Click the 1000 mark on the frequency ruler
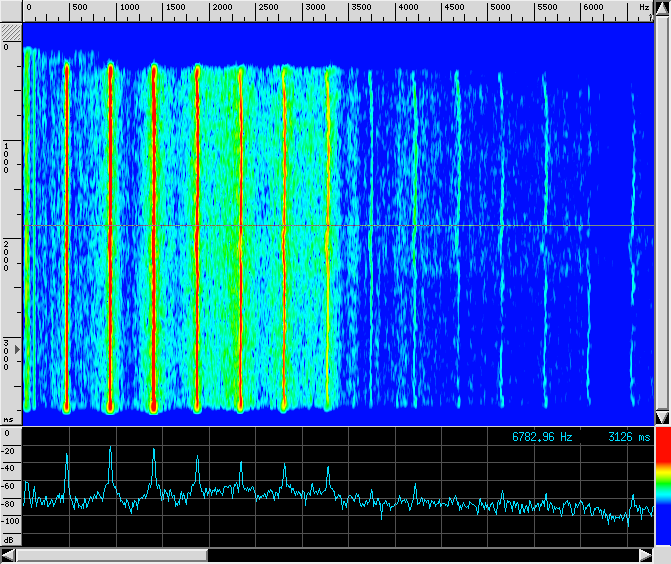 [130, 8]
